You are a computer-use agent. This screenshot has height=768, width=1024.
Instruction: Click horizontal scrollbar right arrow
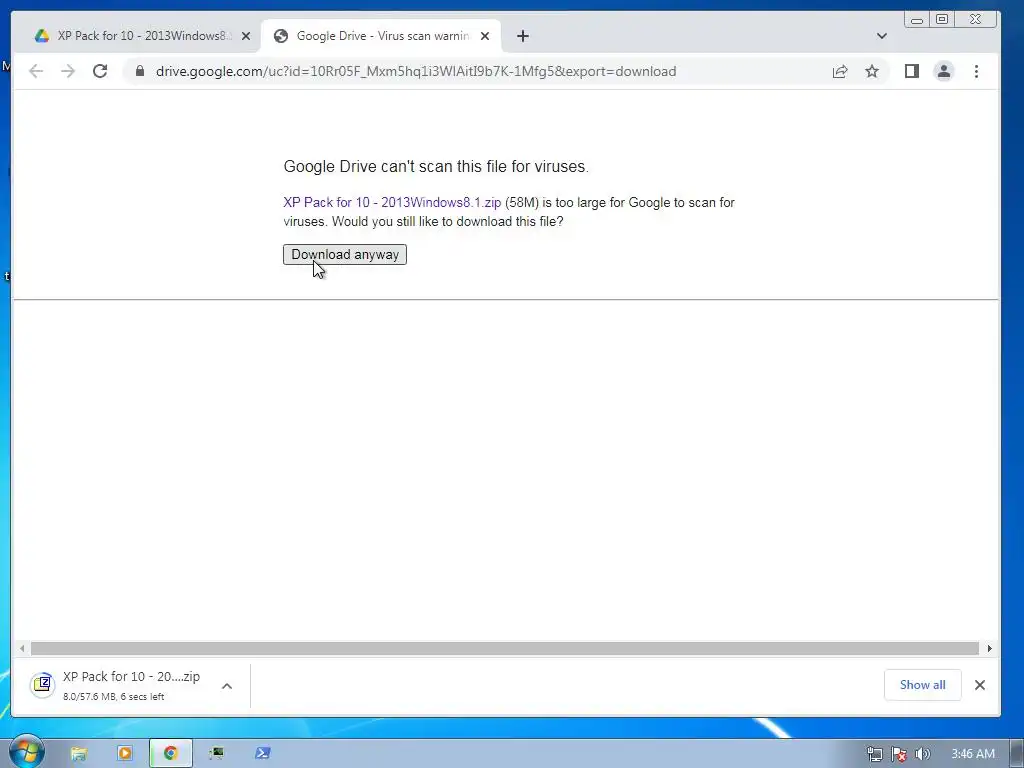click(x=989, y=648)
